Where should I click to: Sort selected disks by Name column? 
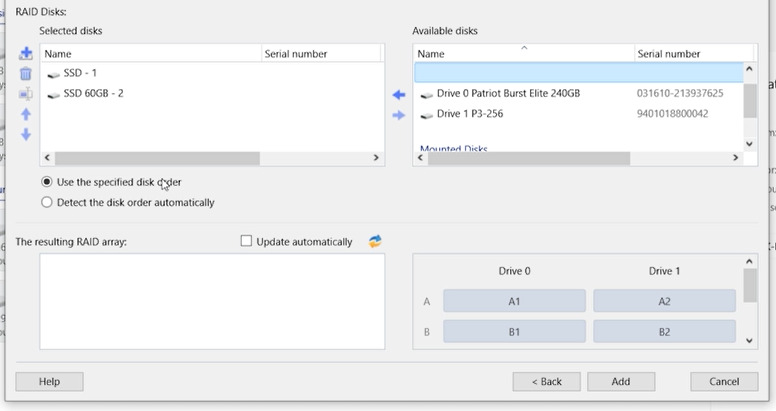click(151, 53)
